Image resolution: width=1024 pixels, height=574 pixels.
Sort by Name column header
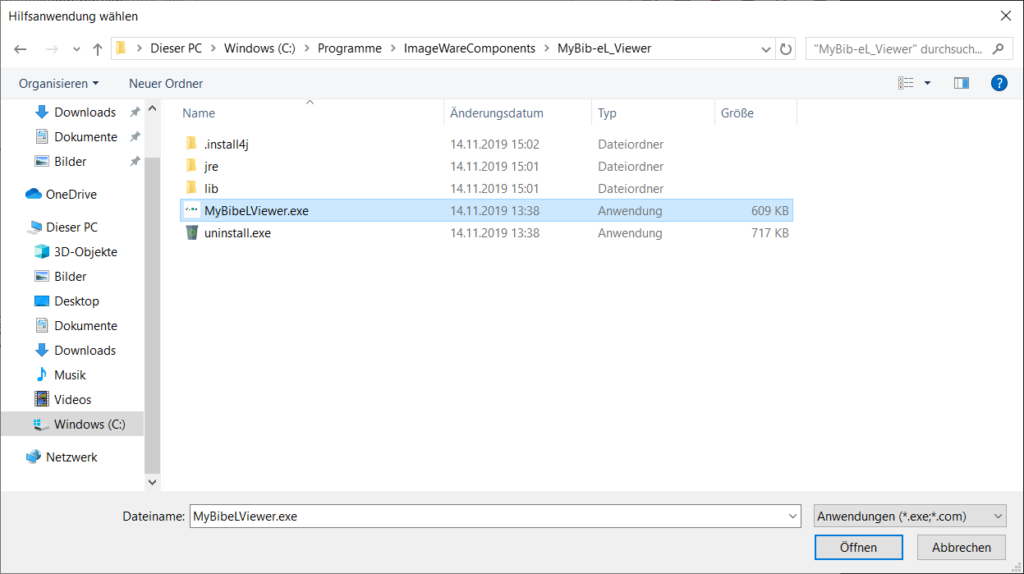[x=199, y=113]
